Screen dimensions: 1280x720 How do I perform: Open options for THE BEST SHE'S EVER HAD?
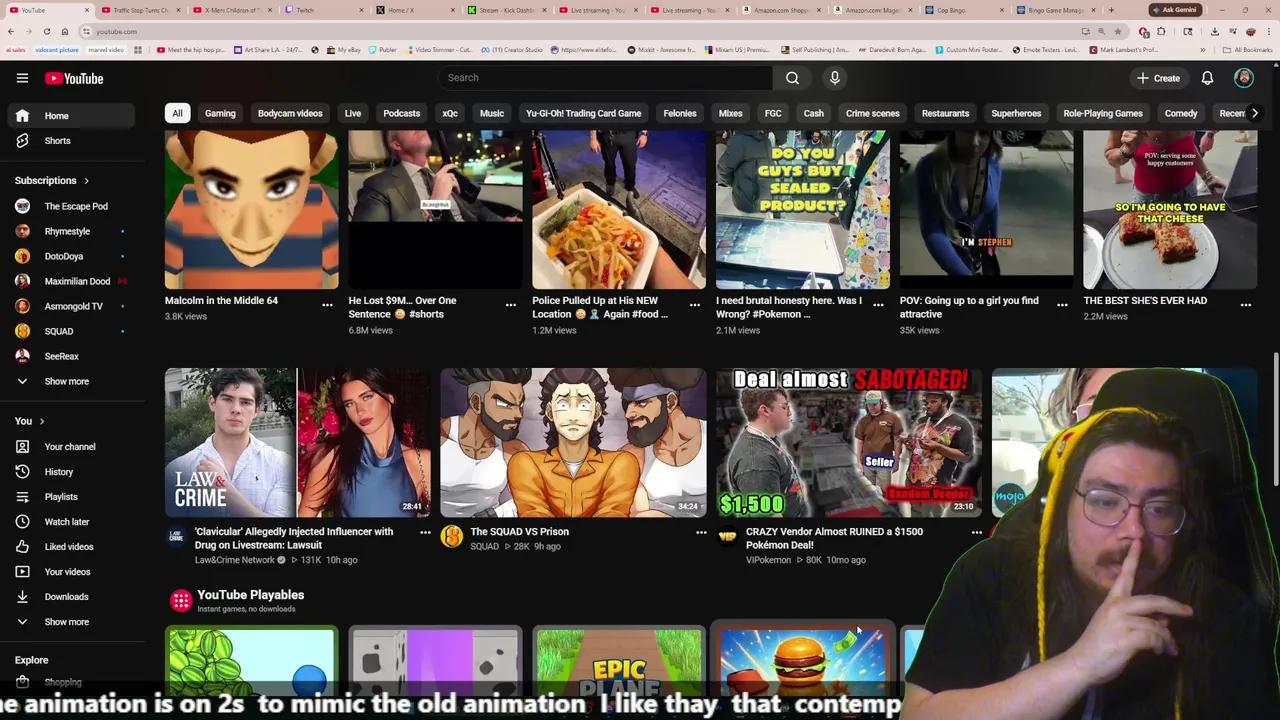(1246, 305)
